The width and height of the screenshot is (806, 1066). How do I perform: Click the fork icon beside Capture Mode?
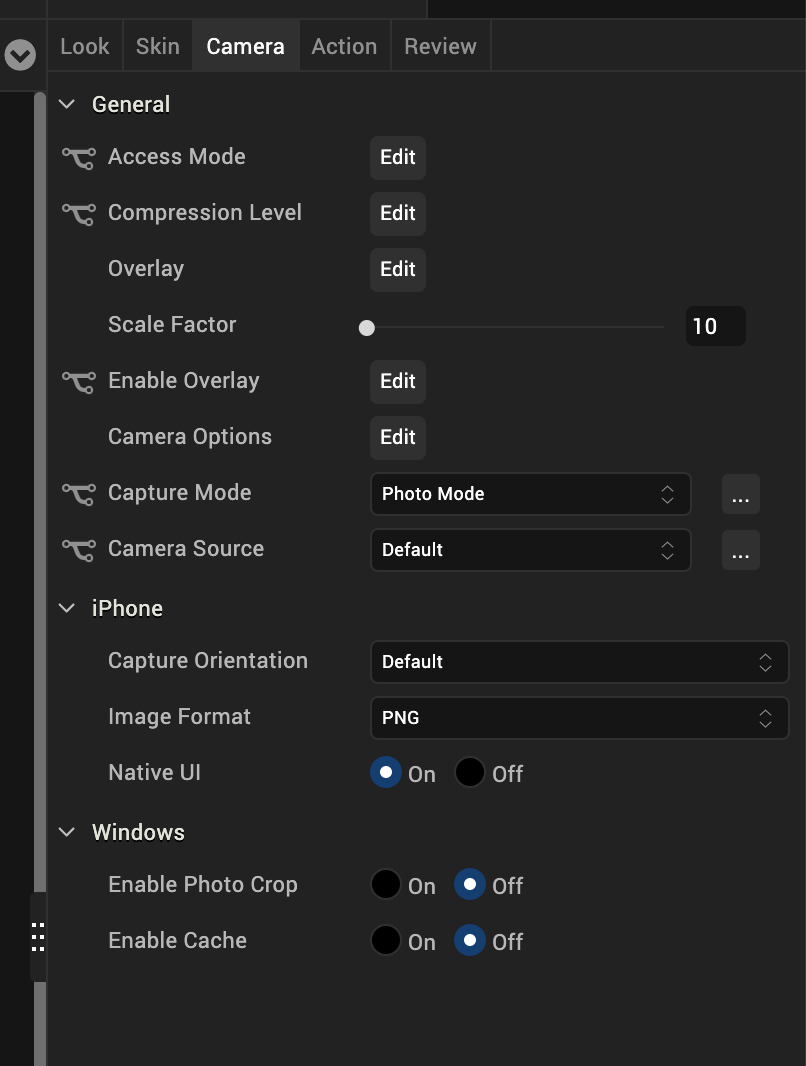pos(78,493)
